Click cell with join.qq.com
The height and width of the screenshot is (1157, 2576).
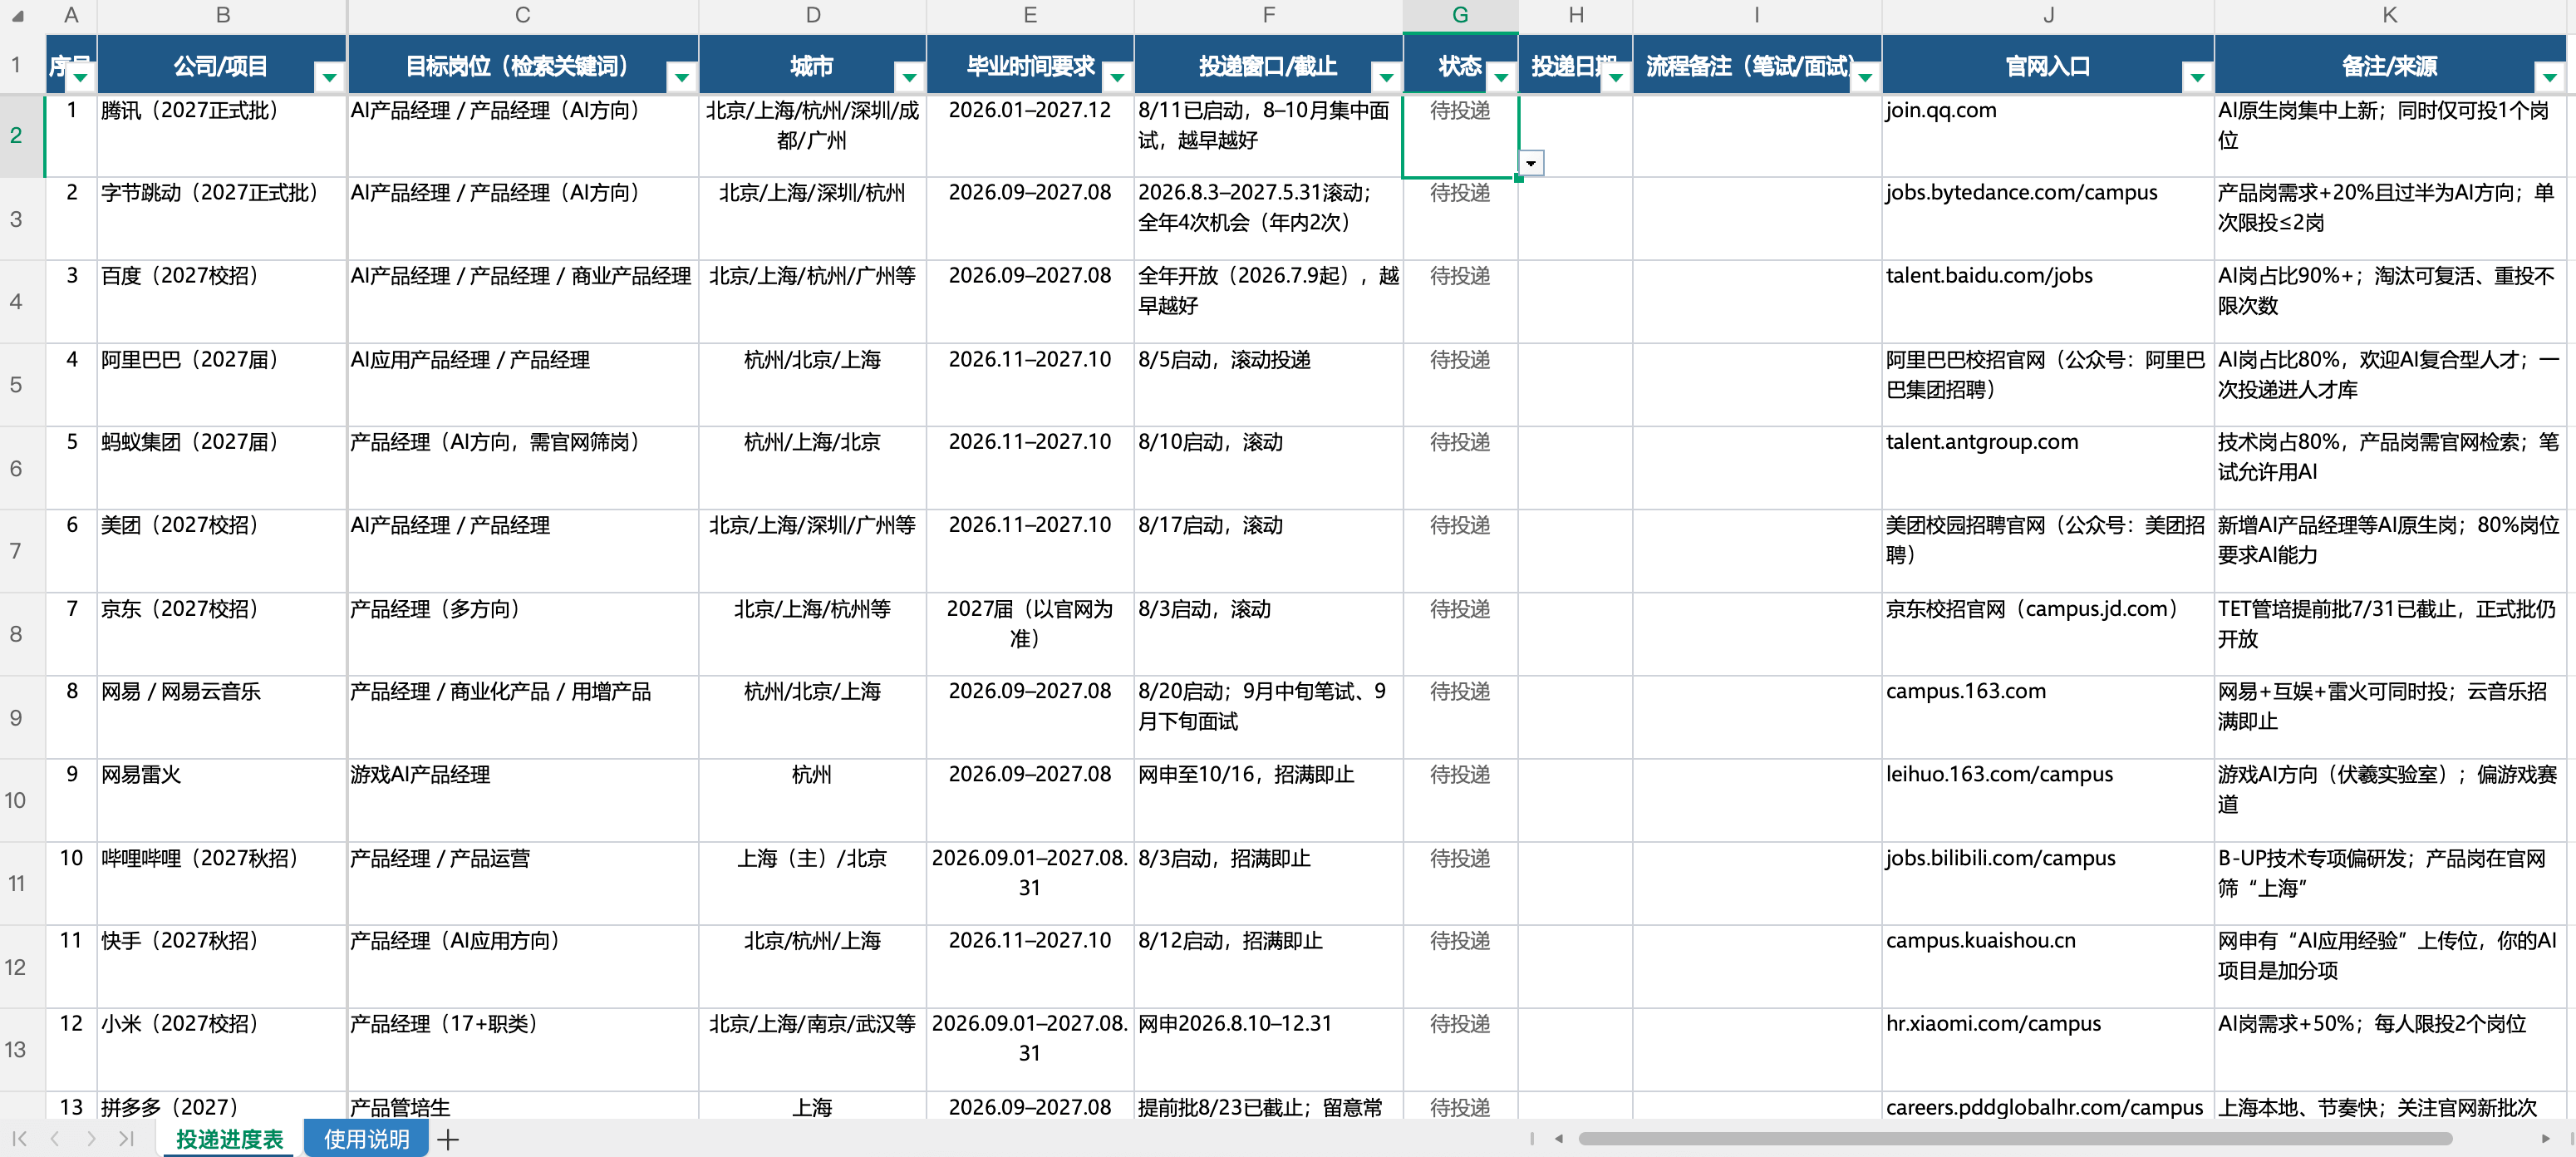coord(2048,136)
